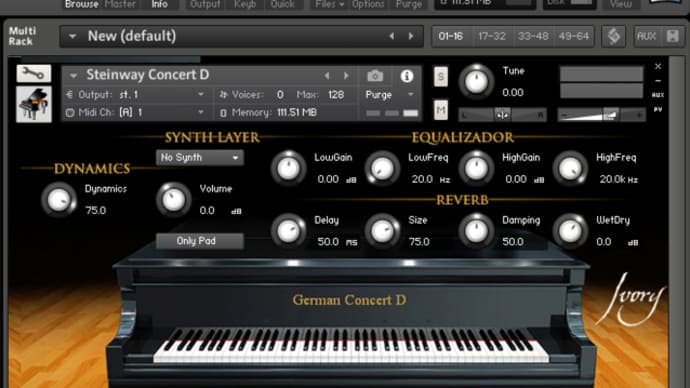This screenshot has height=388, width=690.
Task: Open the Files menu in top bar
Action: (x=330, y=4)
